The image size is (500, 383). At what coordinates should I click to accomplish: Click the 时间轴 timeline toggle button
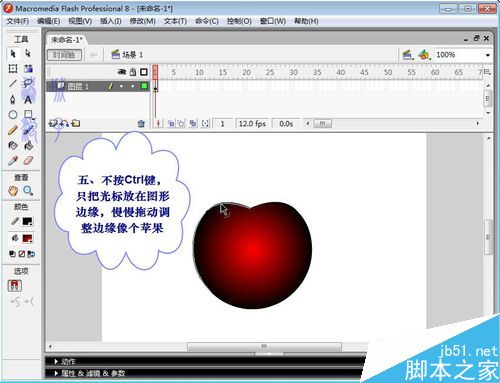(64, 55)
